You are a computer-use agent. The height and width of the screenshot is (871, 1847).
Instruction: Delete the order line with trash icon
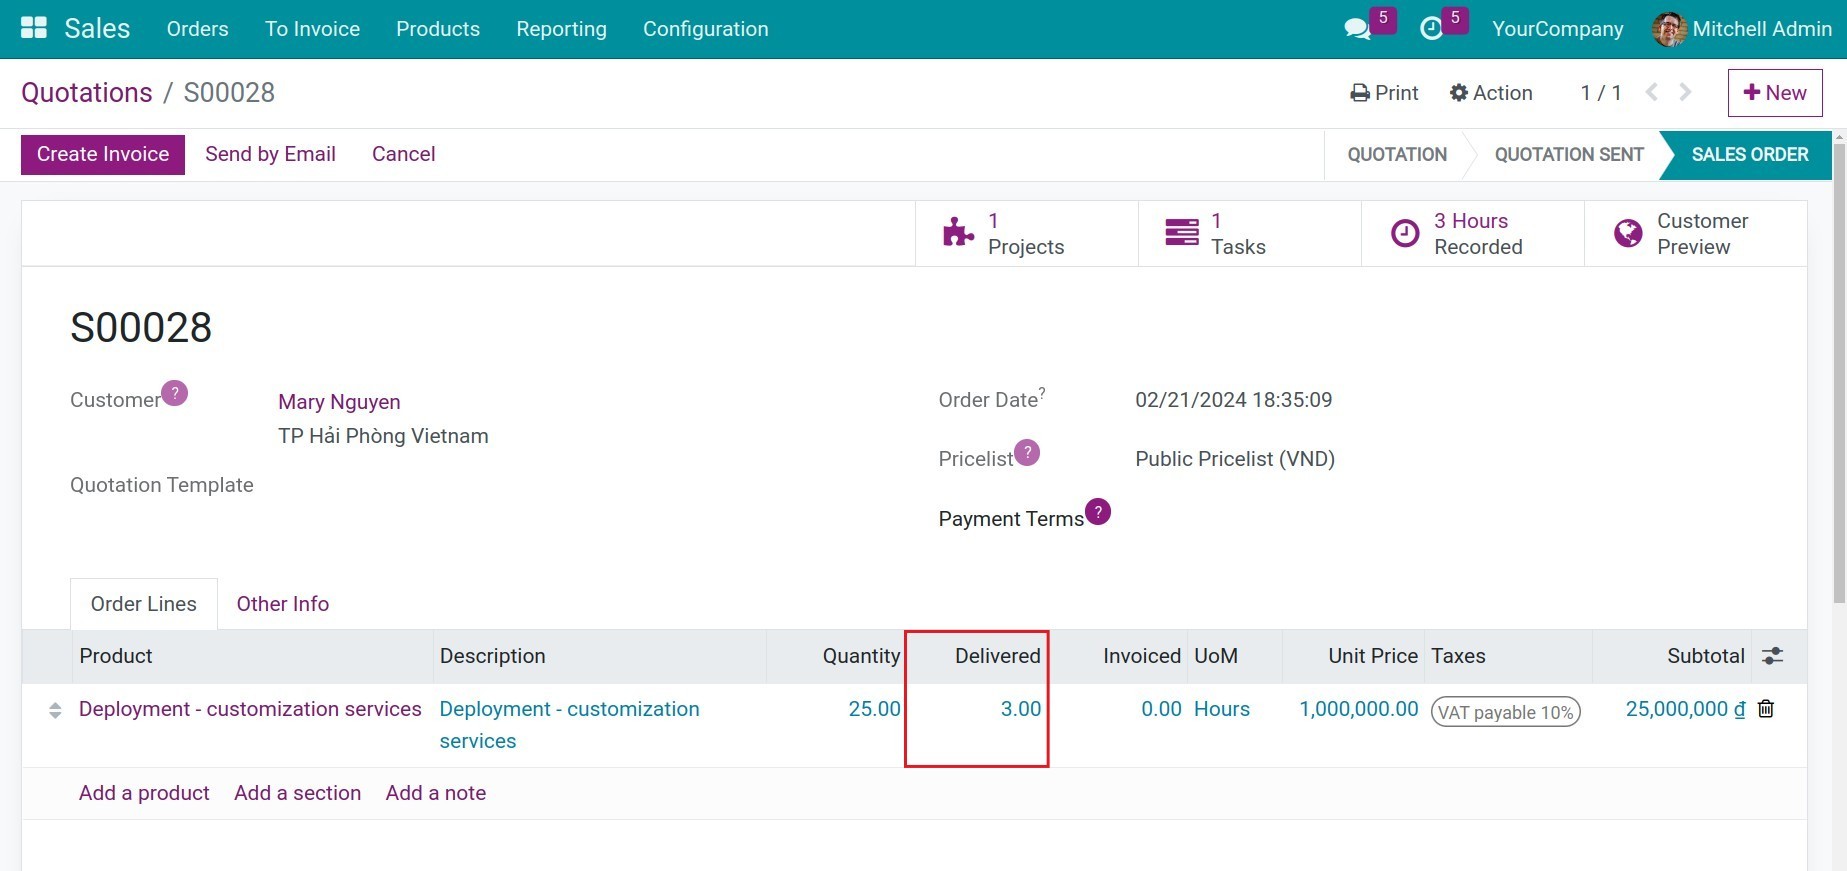(1766, 709)
